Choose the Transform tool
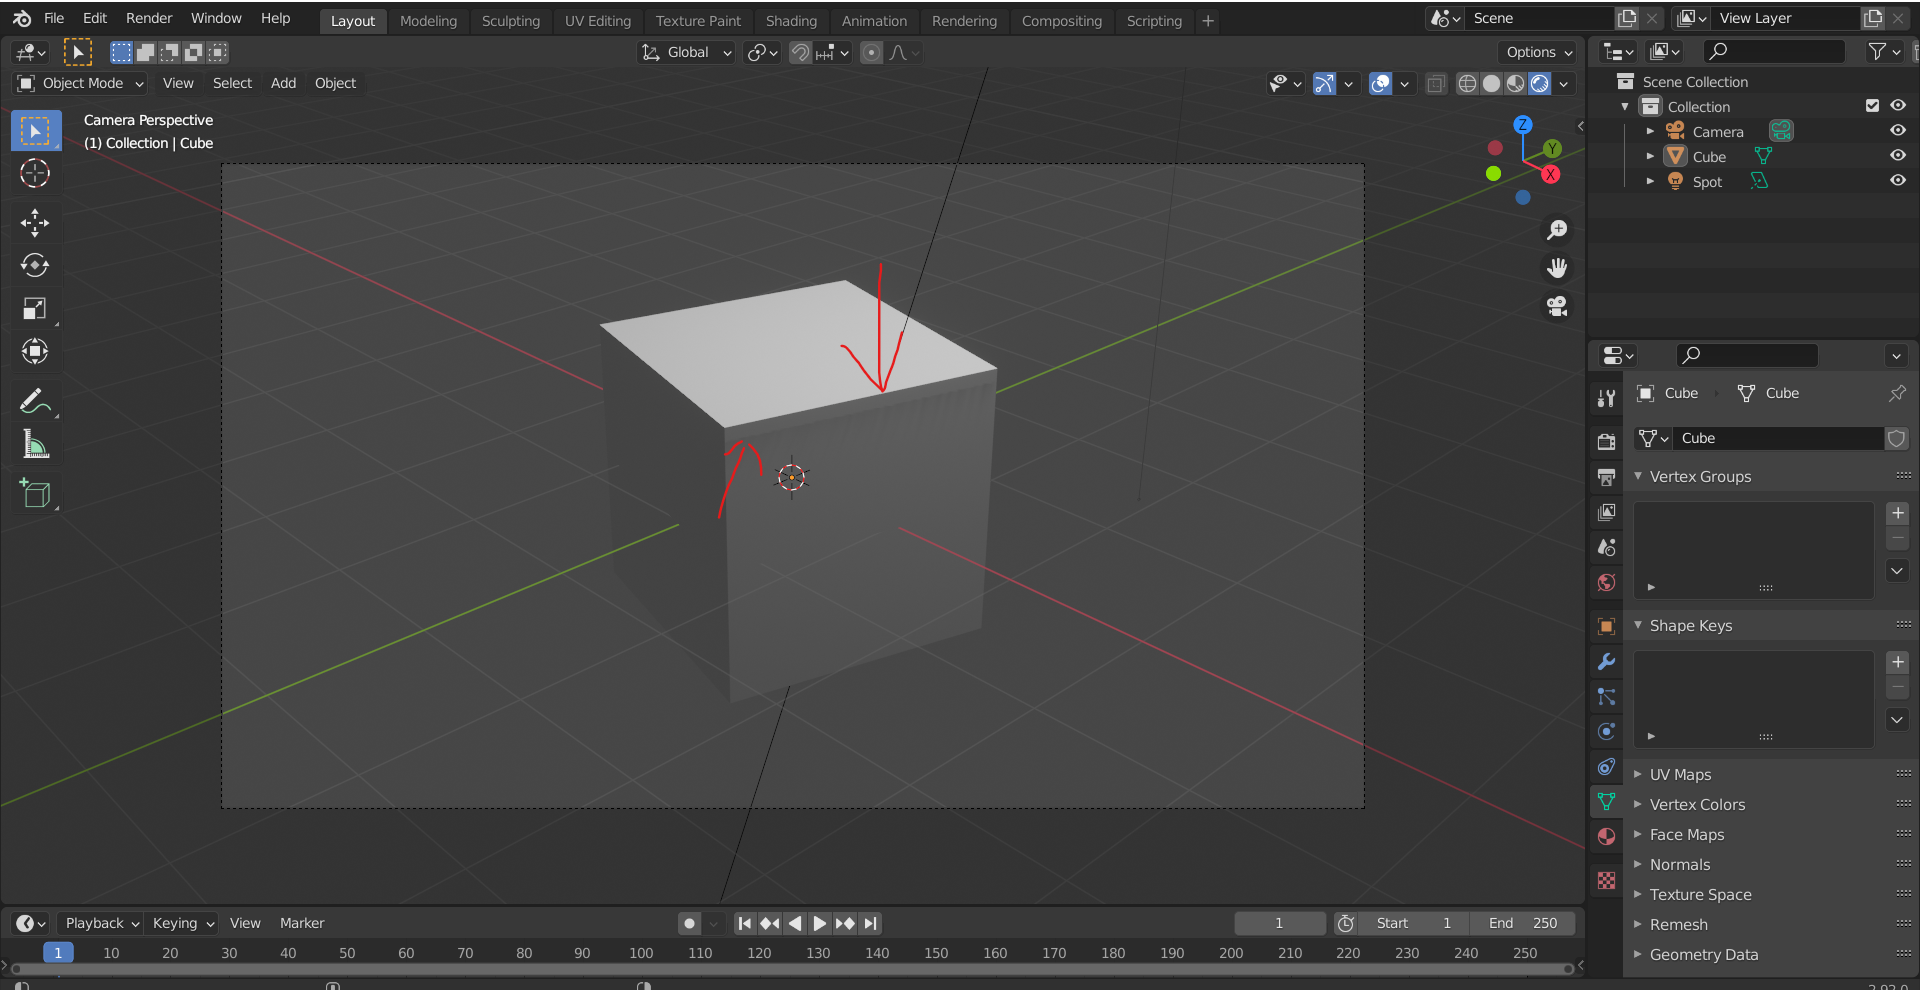Viewport: 1920px width, 990px height. 35,351
